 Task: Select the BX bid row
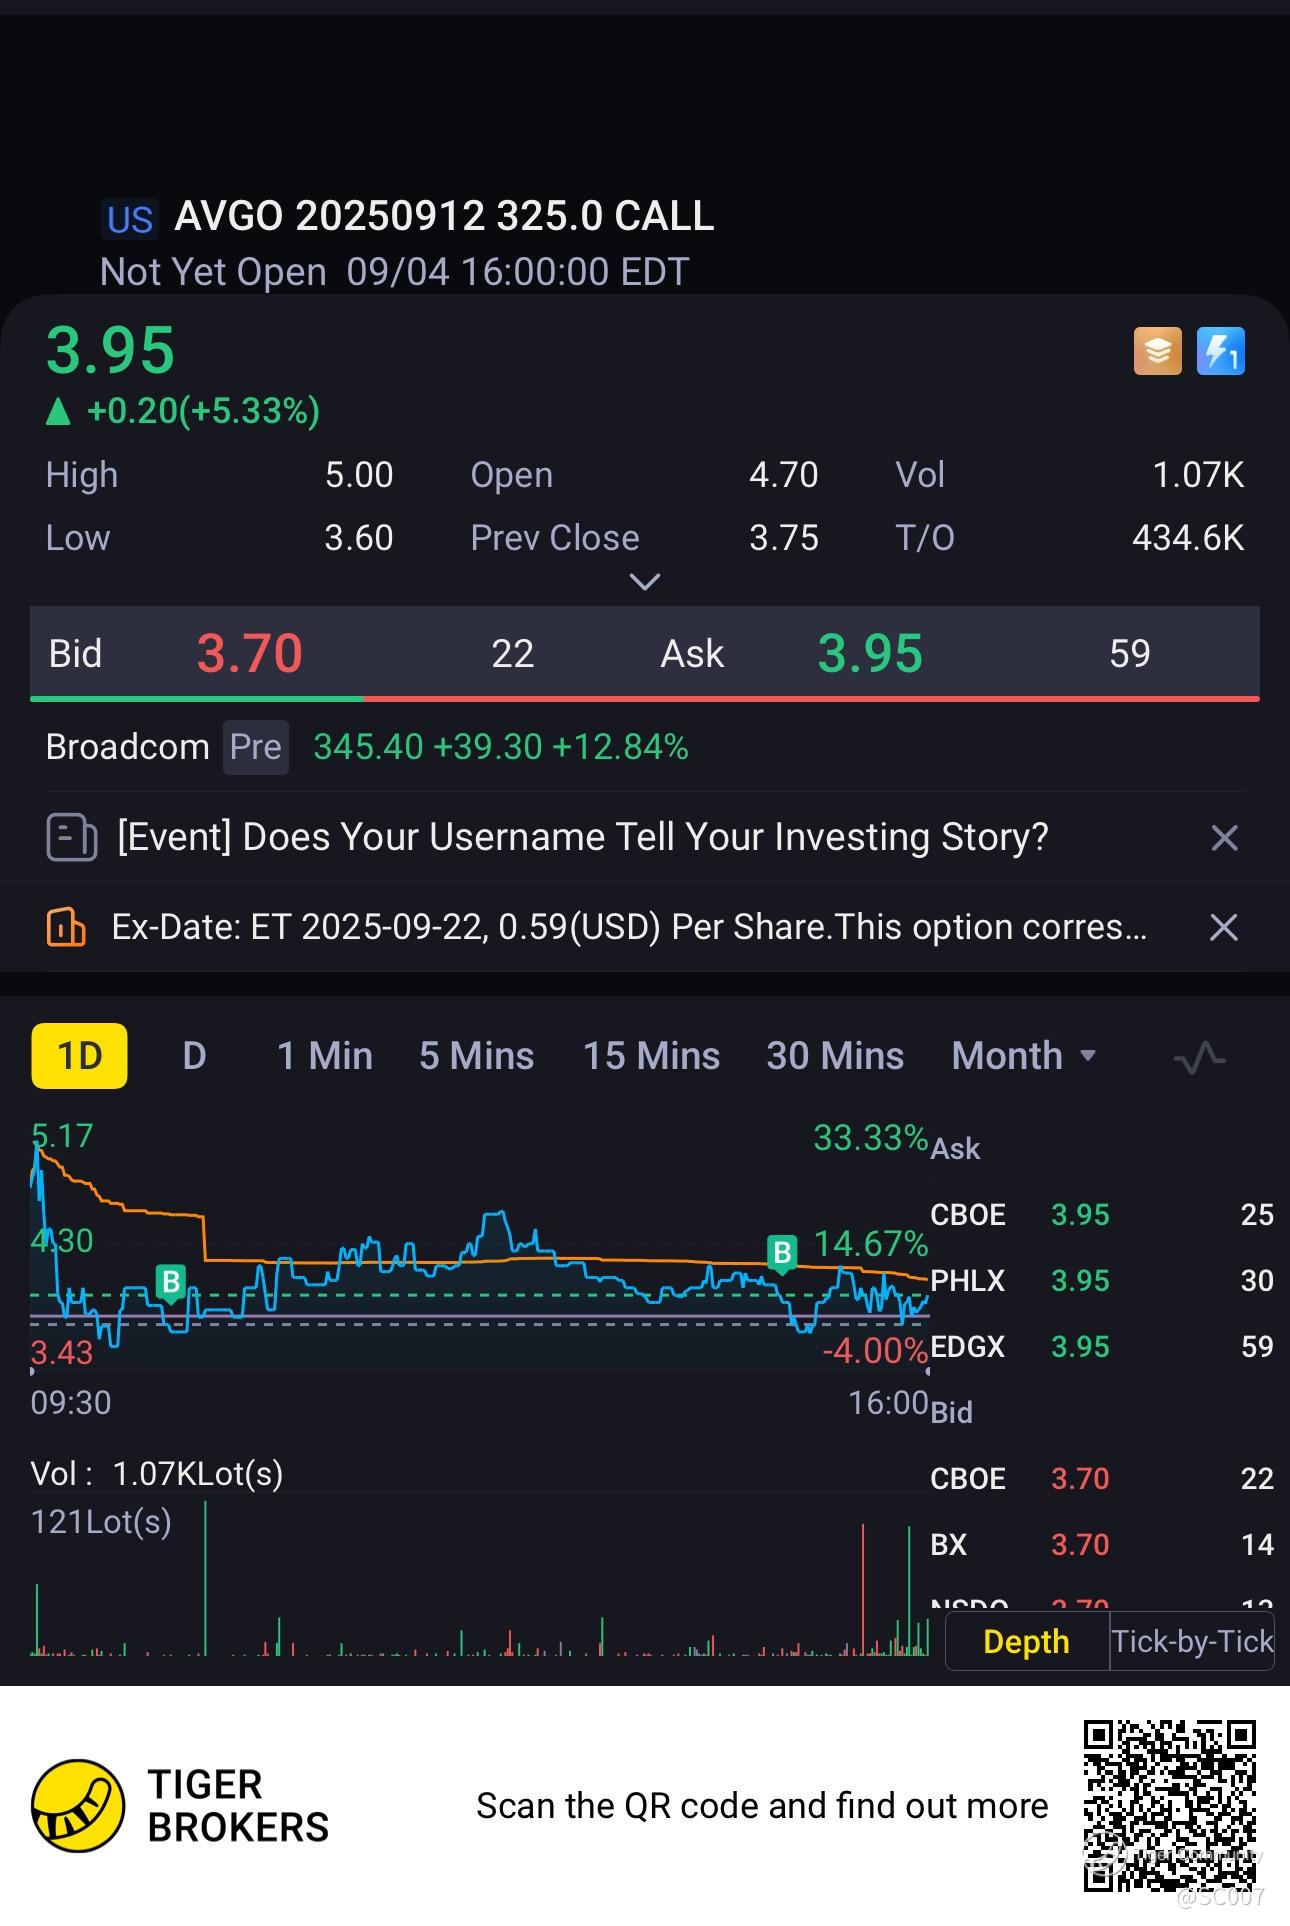[x=1102, y=1545]
